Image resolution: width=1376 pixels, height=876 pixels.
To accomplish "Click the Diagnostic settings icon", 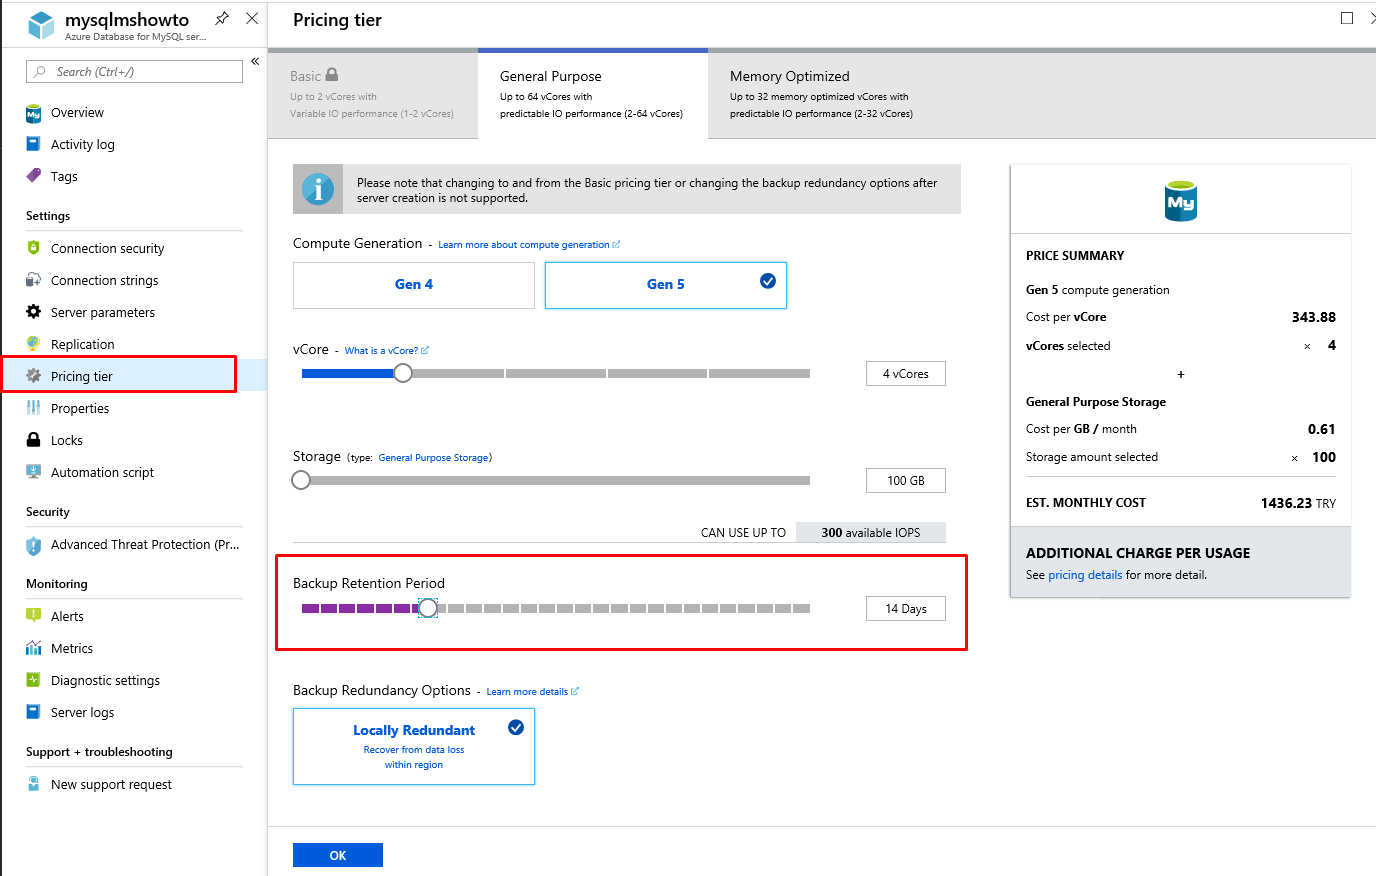I will point(34,680).
